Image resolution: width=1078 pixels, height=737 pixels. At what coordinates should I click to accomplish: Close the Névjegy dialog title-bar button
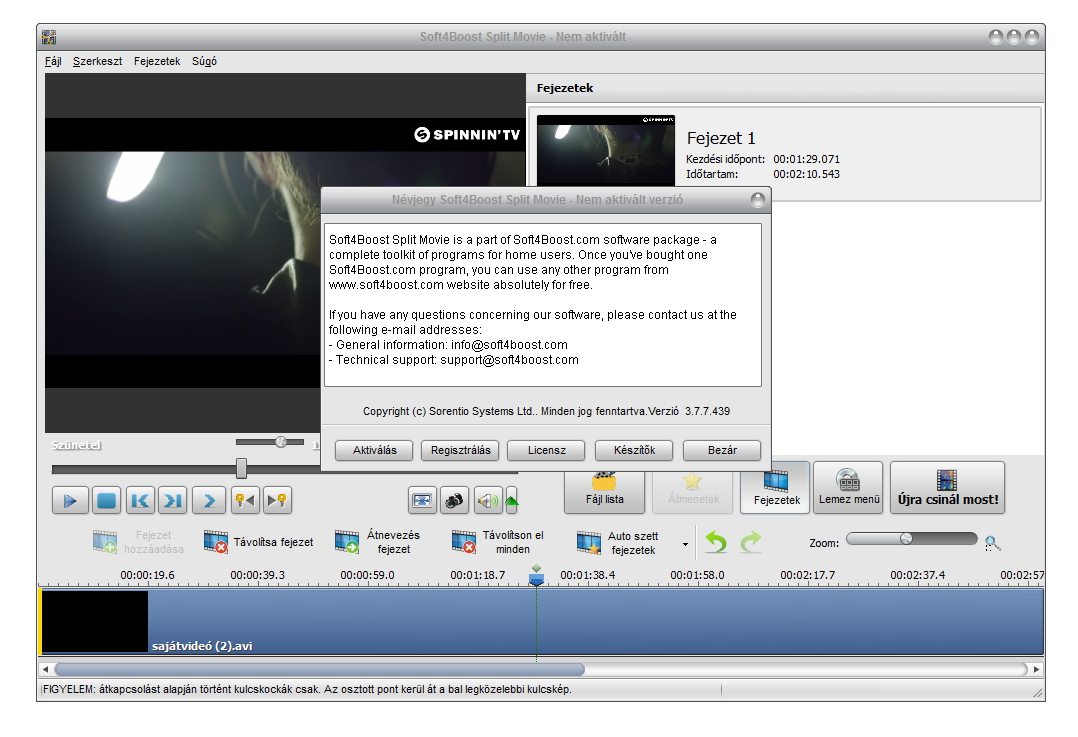(x=758, y=200)
